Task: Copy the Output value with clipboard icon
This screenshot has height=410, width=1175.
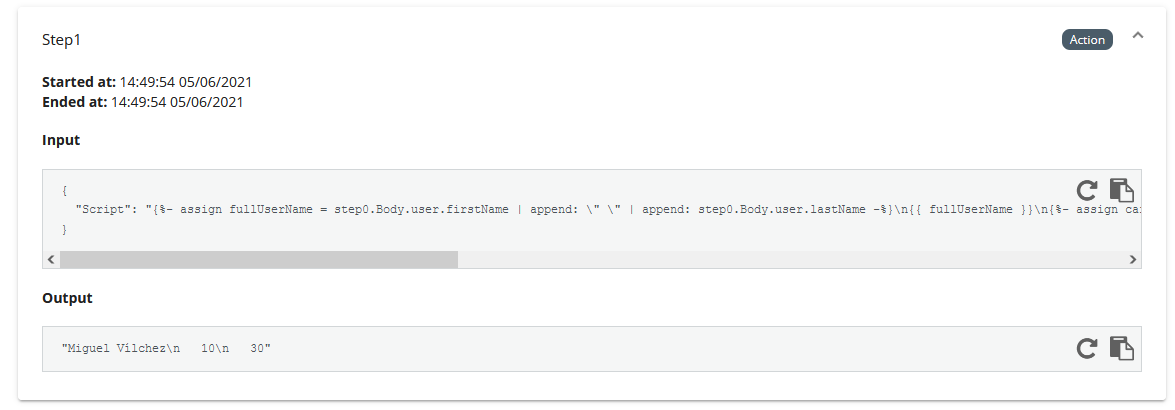Action: [x=1121, y=348]
